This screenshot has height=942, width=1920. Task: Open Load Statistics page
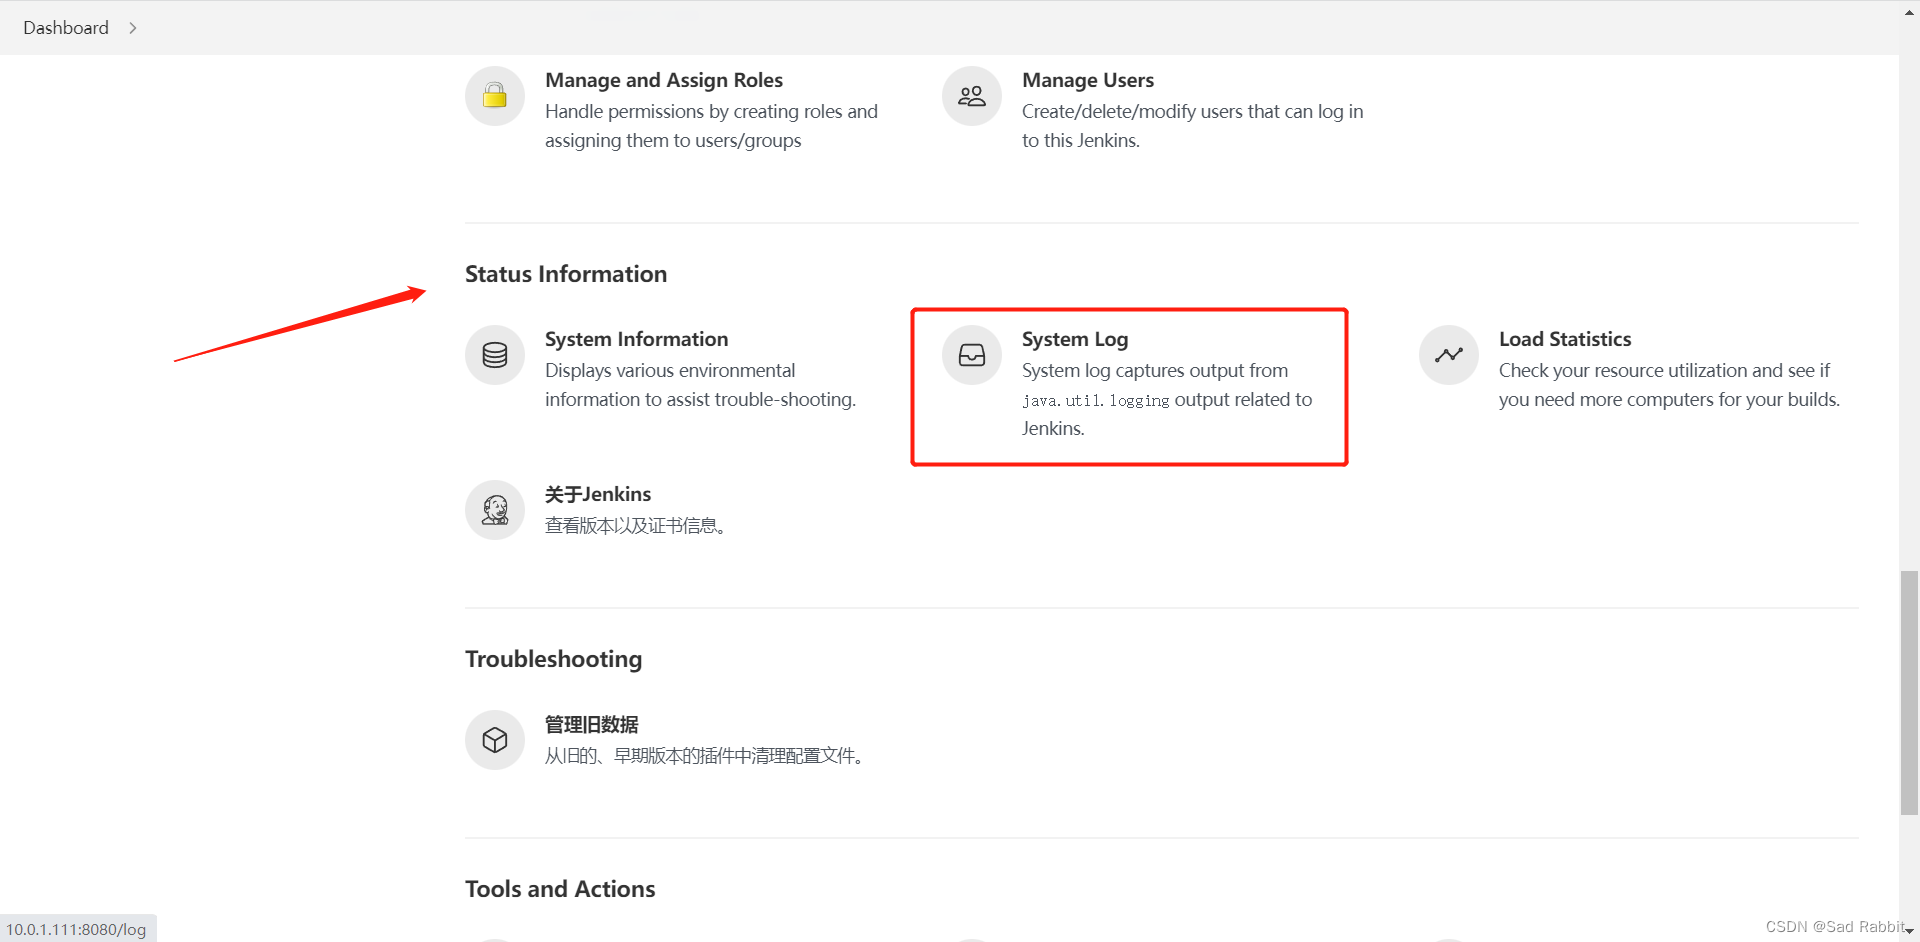[x=1565, y=339]
